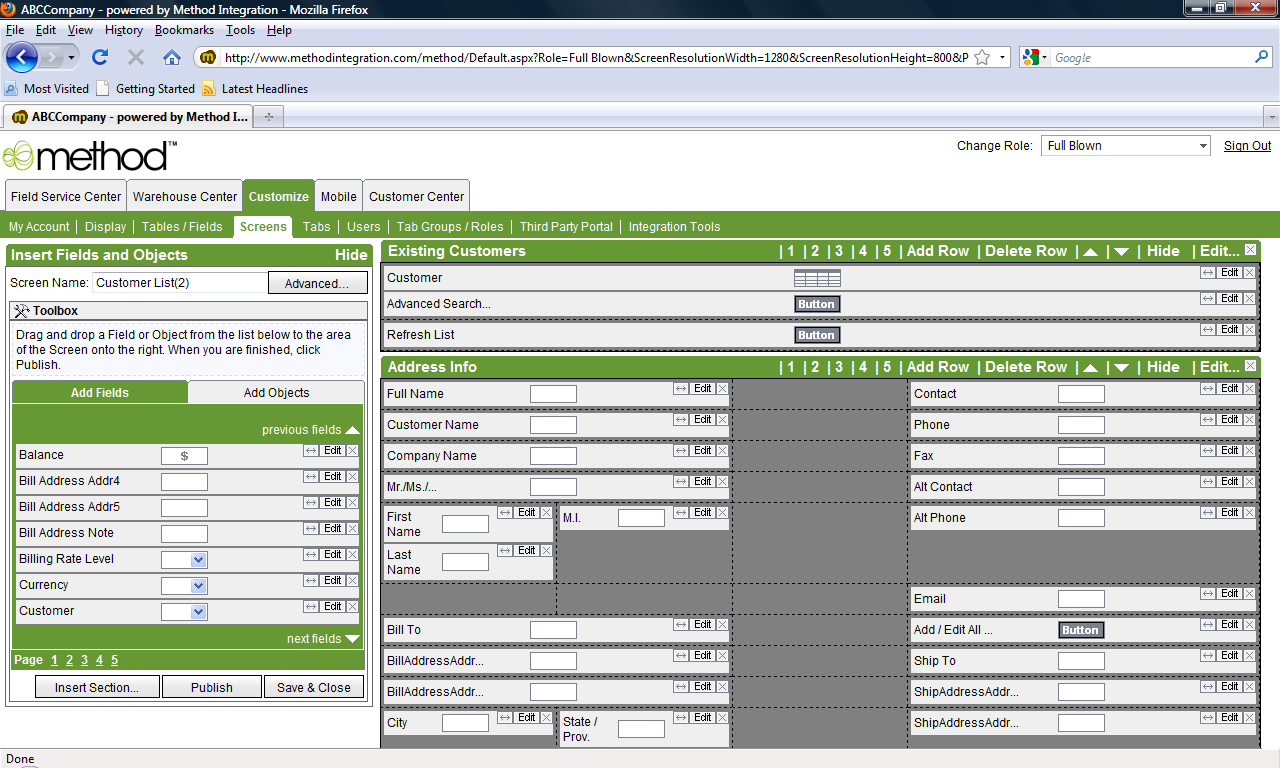Viewport: 1280px width, 770px height.
Task: Bookmark this page with the star icon
Action: click(982, 57)
